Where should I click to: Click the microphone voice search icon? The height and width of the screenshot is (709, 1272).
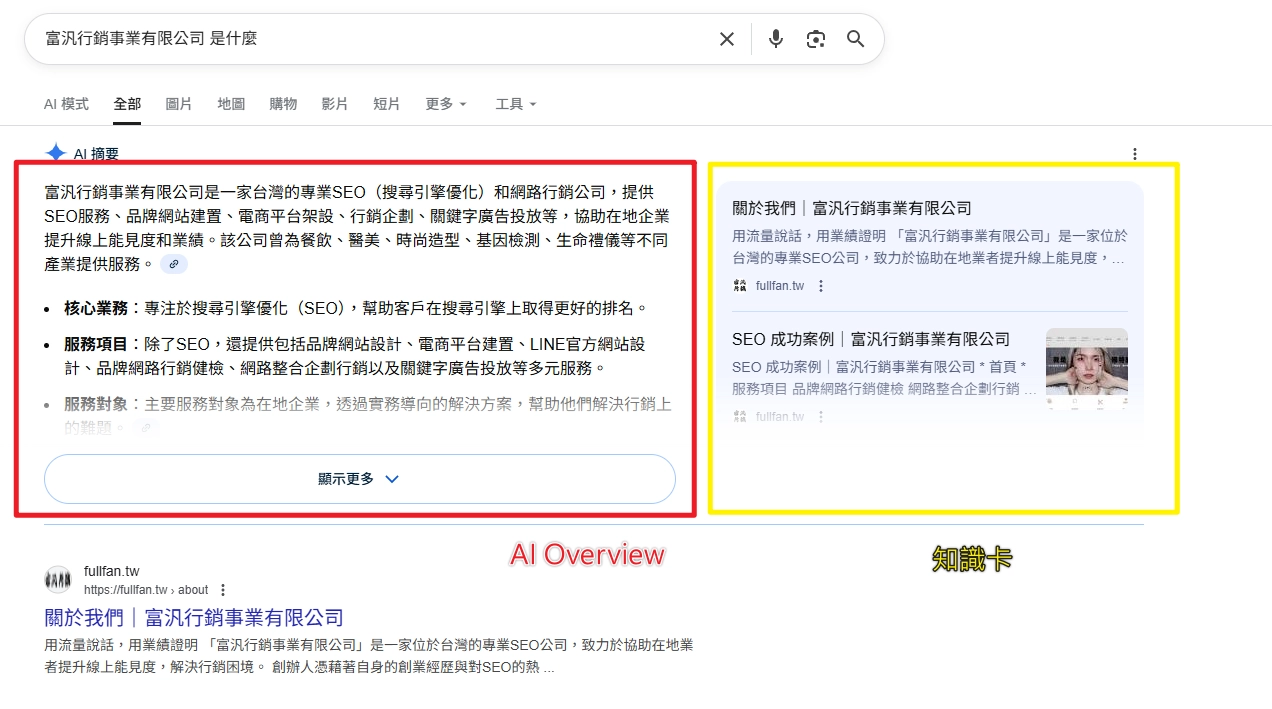[x=775, y=38]
